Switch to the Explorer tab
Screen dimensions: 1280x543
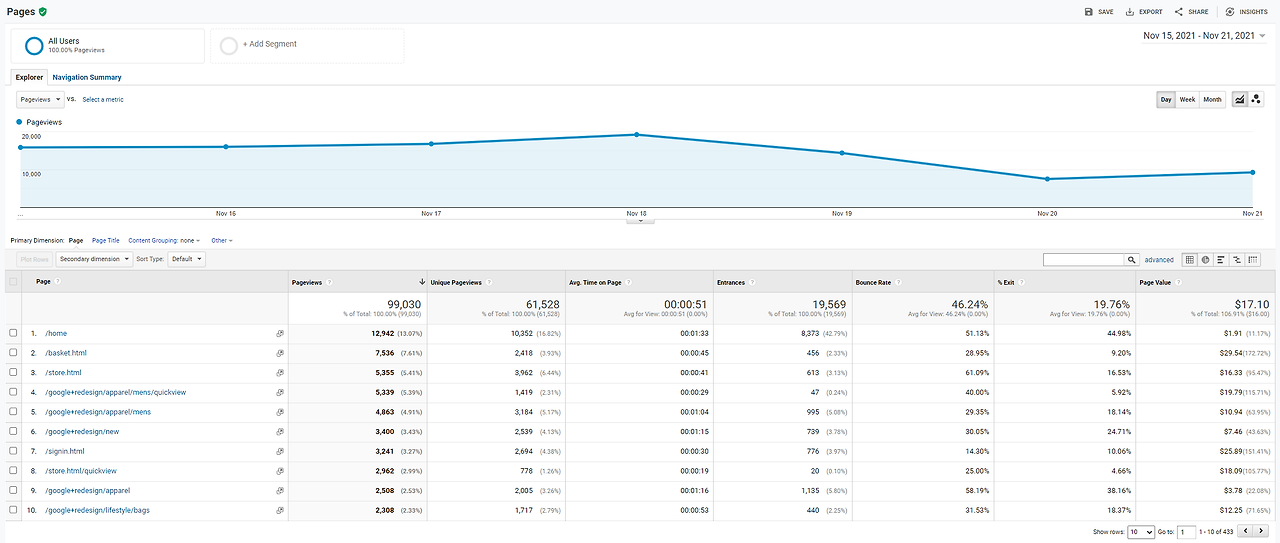point(29,77)
